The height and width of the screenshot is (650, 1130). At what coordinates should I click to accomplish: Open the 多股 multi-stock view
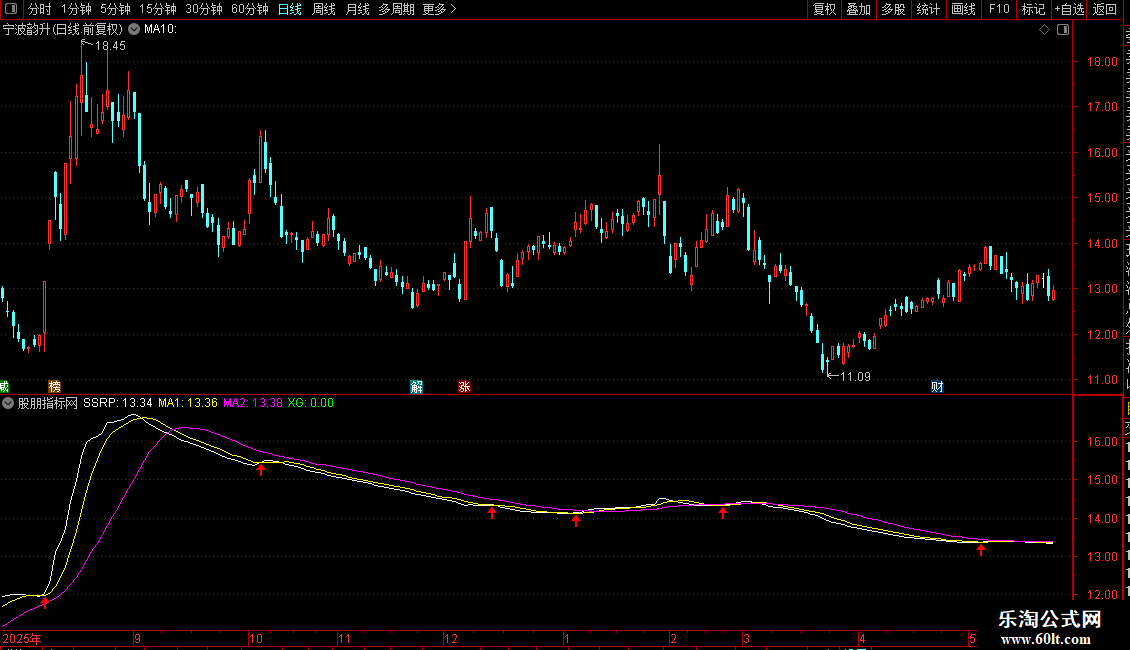pos(894,9)
